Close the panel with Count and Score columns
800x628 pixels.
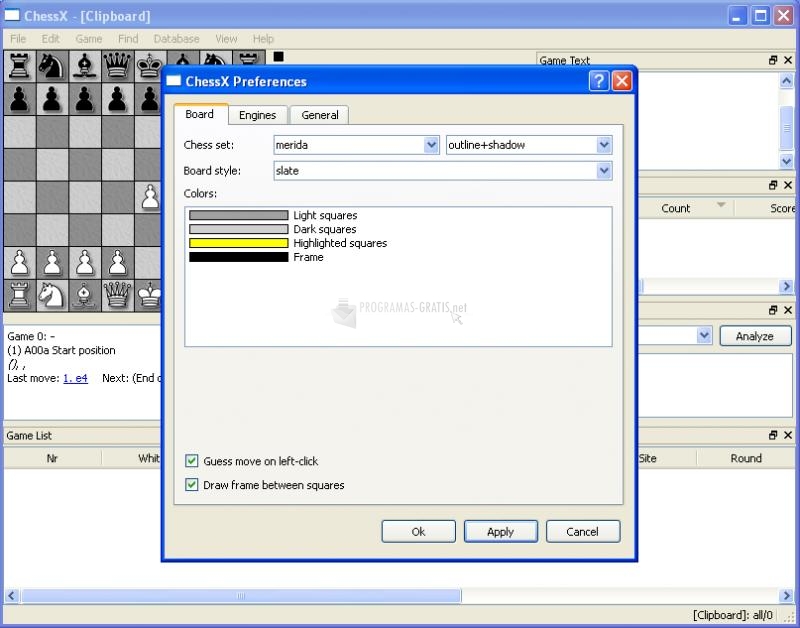pyautogui.click(x=788, y=185)
